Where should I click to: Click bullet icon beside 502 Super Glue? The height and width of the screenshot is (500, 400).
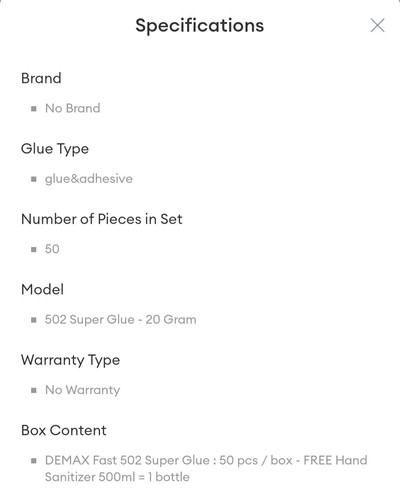tap(34, 320)
